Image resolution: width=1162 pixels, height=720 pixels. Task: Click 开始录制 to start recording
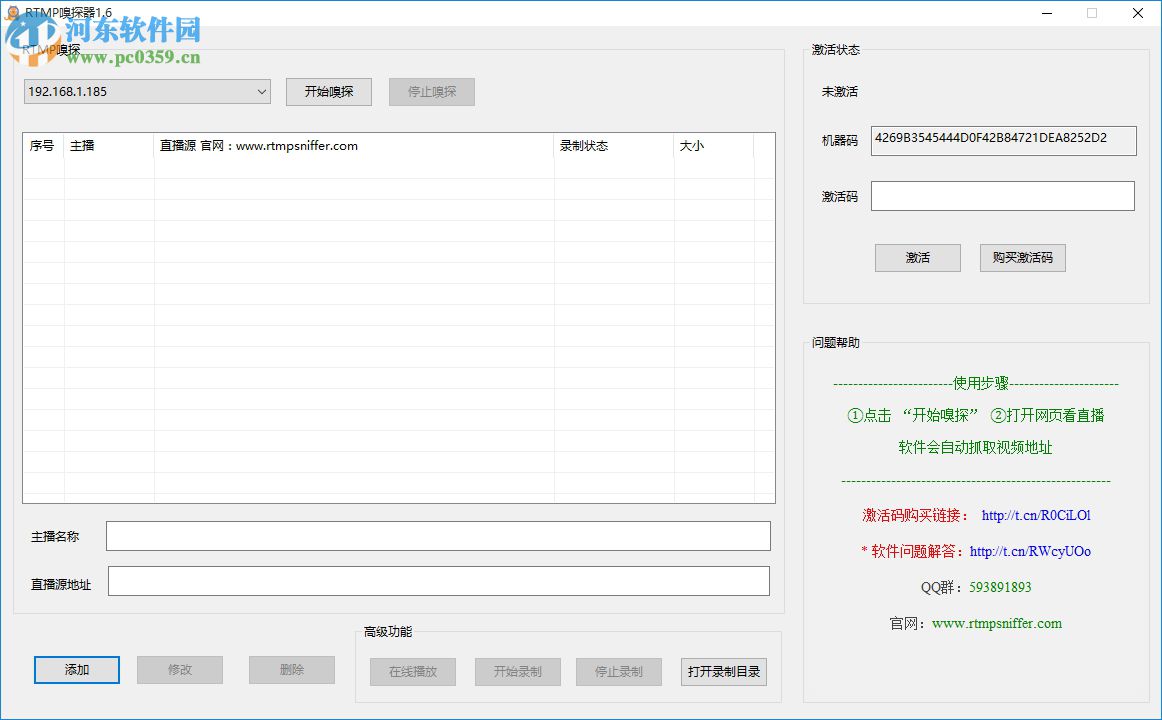(x=517, y=671)
